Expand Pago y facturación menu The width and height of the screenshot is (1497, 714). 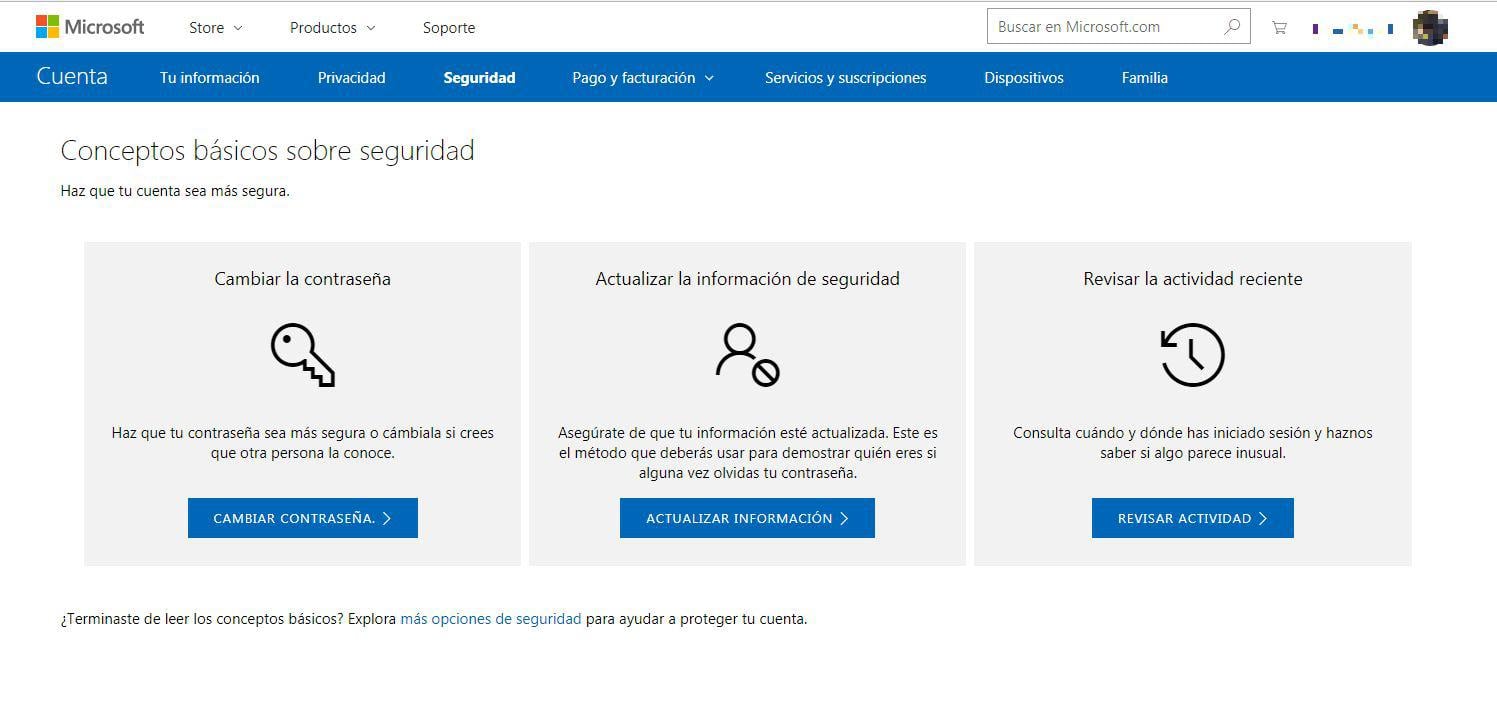tap(642, 77)
